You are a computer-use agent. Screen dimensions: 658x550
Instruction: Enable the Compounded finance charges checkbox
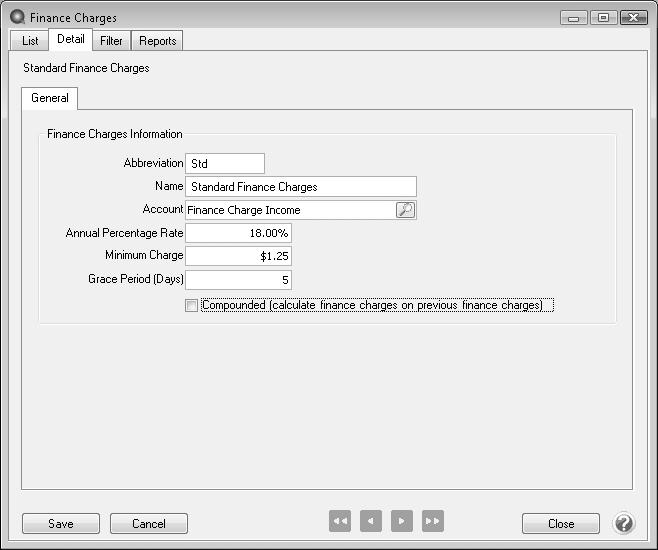pos(192,306)
